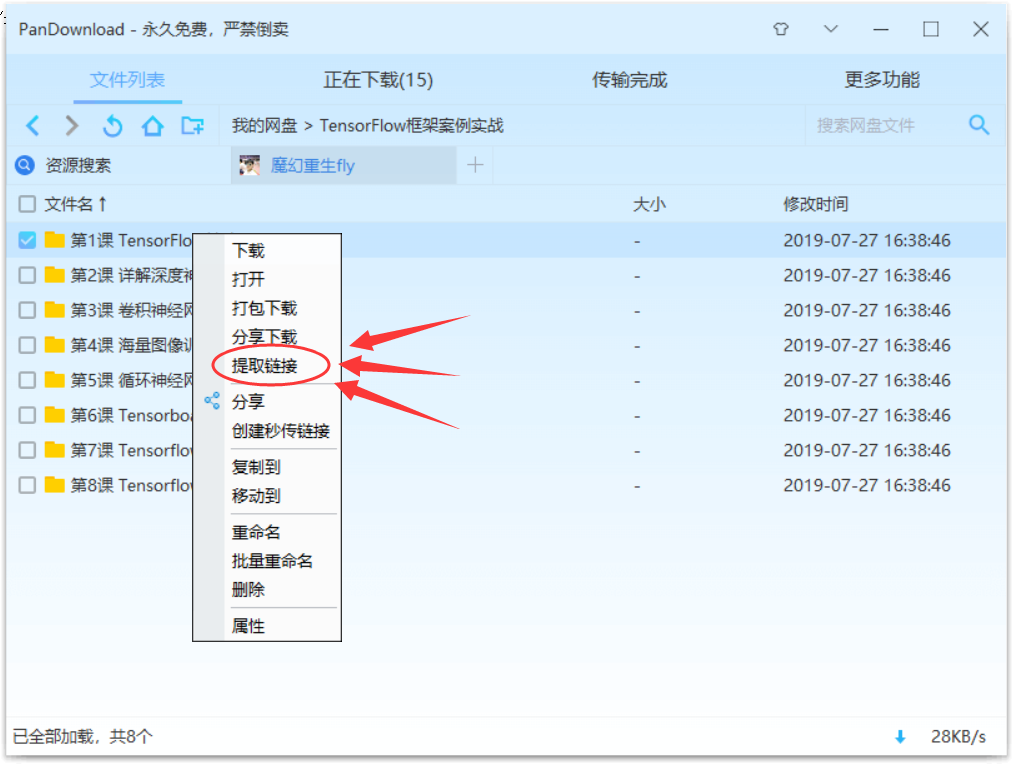Toggle the select-all checkbox beside 文件名
The width and height of the screenshot is (1013, 764).
[x=27, y=204]
